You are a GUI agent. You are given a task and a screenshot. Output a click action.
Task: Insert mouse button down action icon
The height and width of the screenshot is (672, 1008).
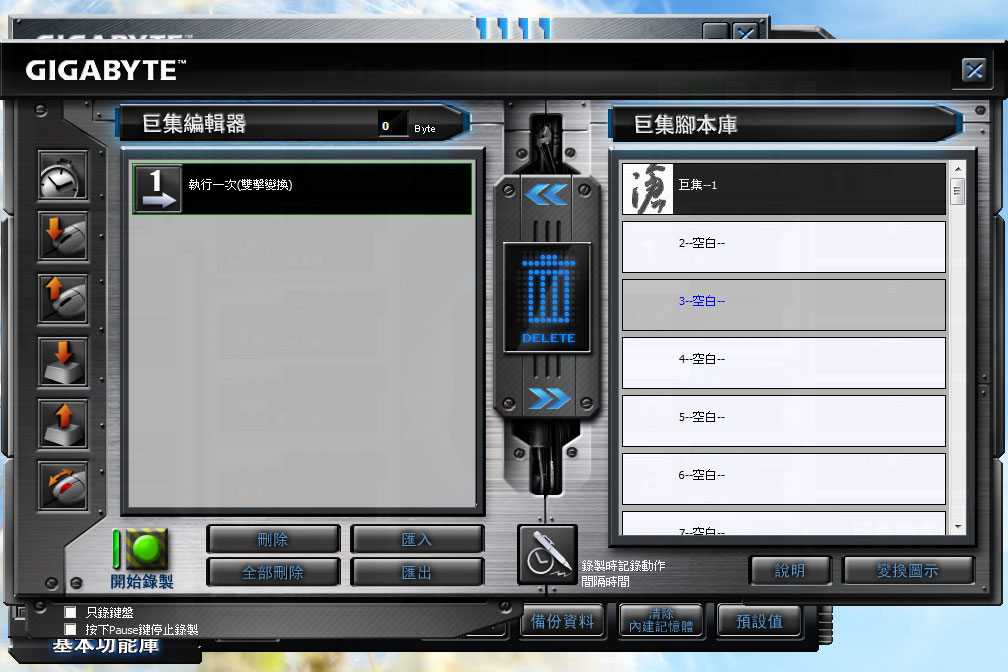(x=62, y=237)
